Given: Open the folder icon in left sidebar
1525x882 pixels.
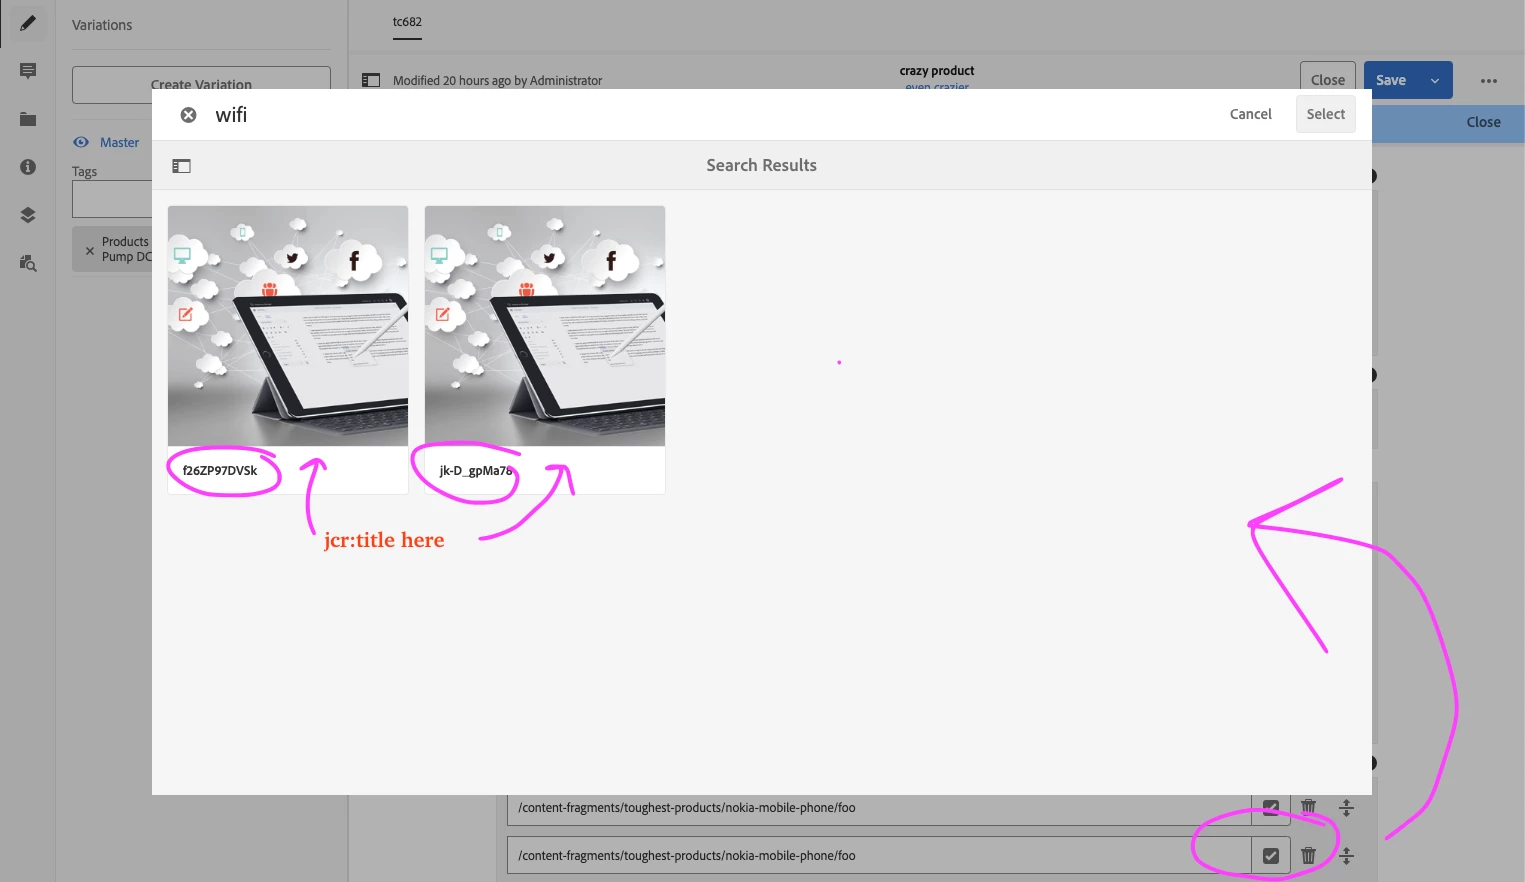Looking at the screenshot, I should coord(28,119).
